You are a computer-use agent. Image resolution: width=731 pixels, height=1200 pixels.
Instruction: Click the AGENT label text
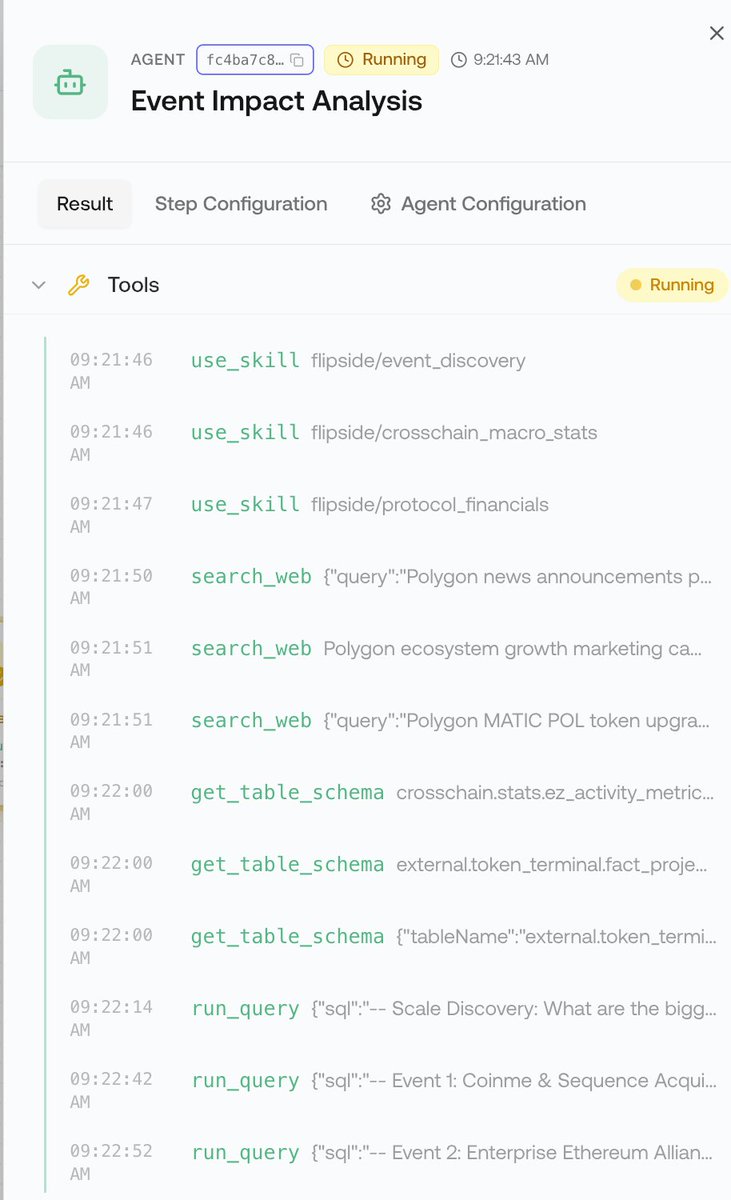tap(158, 60)
